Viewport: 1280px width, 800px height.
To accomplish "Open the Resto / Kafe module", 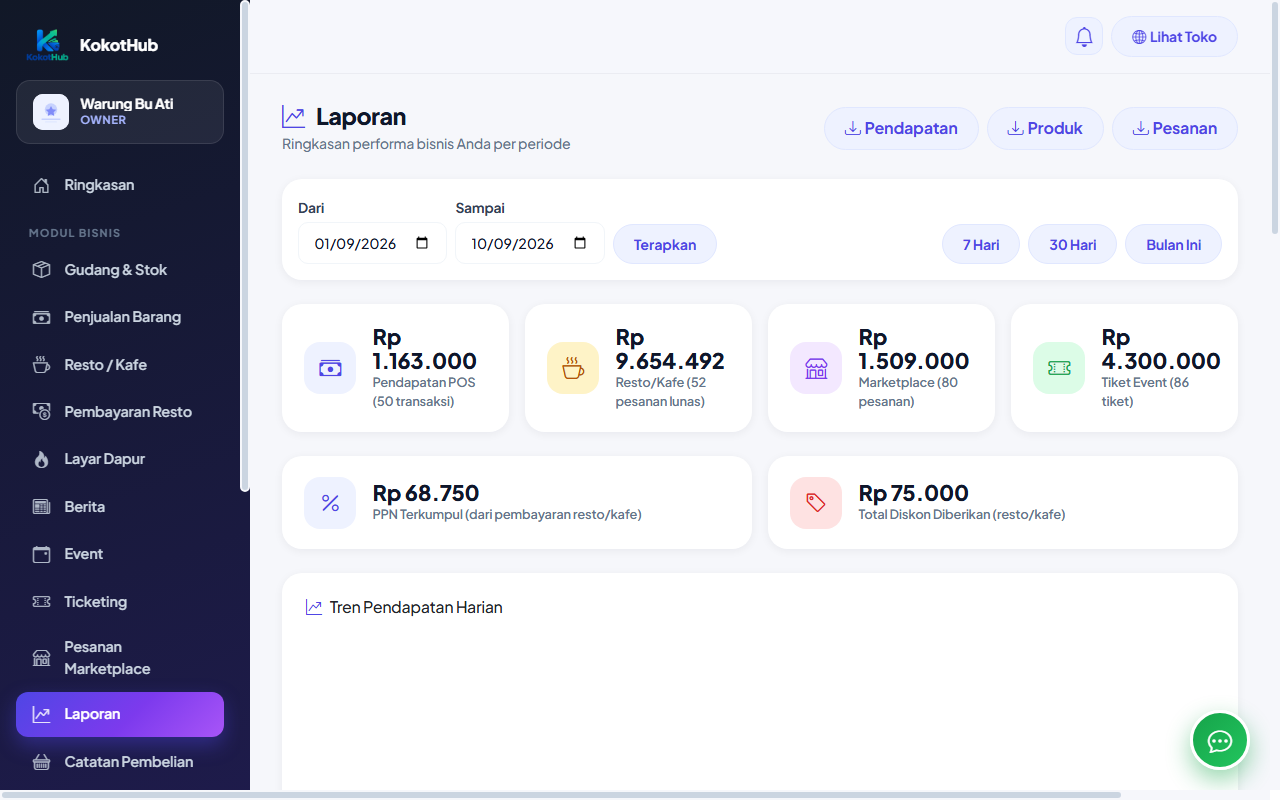I will 120,365.
